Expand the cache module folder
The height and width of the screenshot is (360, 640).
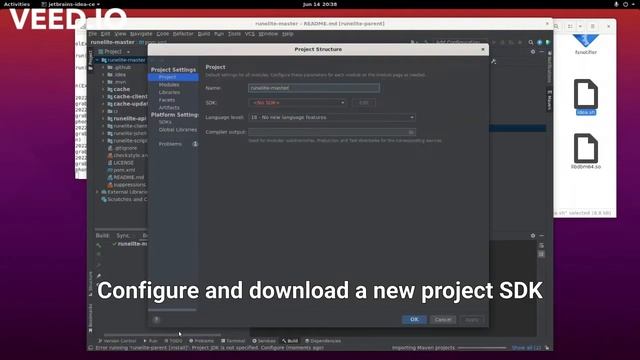104,89
